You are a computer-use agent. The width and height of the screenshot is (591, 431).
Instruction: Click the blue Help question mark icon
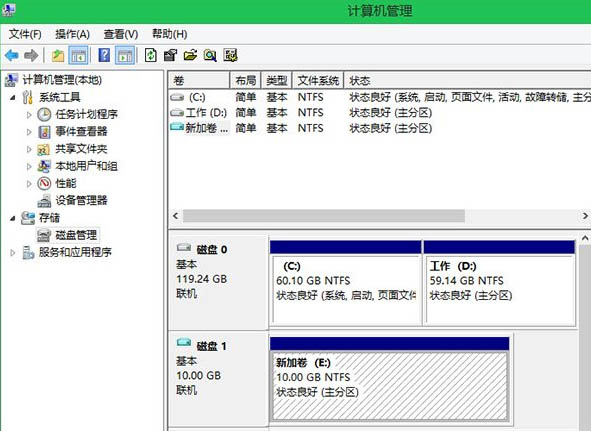point(104,55)
